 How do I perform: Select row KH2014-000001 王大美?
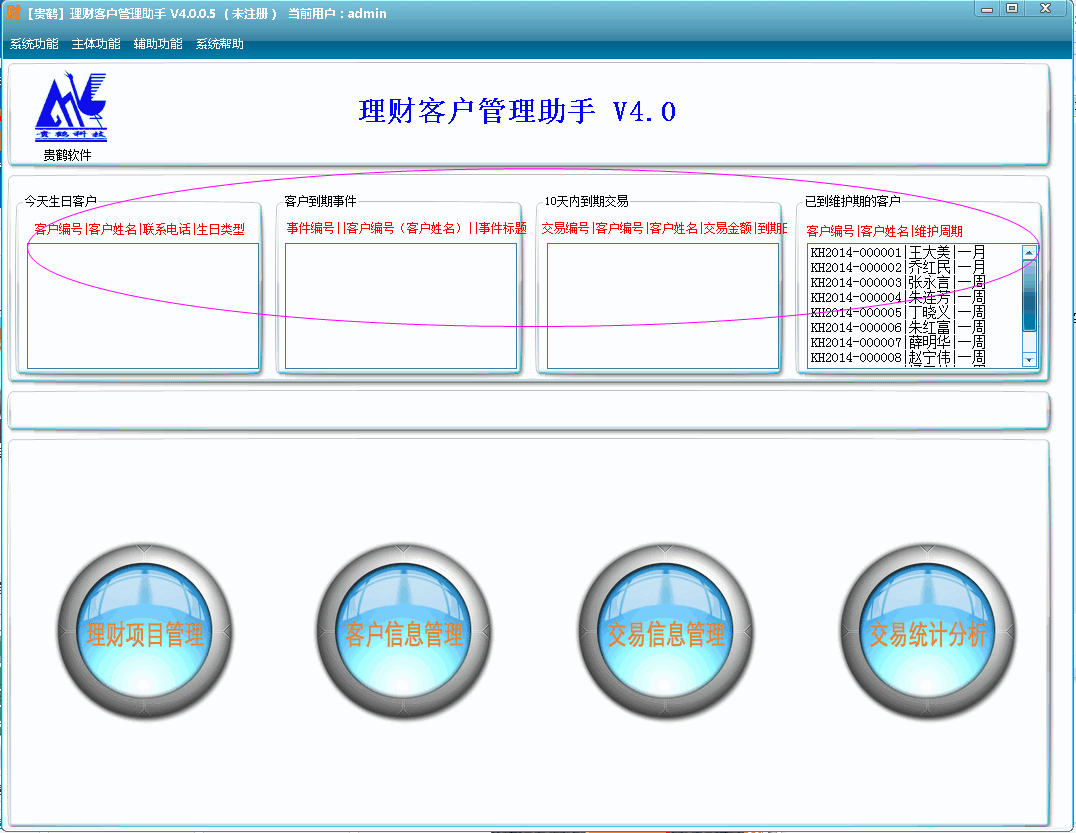pyautogui.click(x=898, y=252)
